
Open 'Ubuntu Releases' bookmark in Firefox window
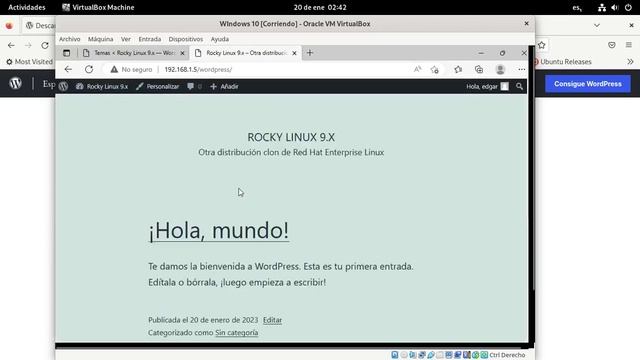(x=562, y=62)
